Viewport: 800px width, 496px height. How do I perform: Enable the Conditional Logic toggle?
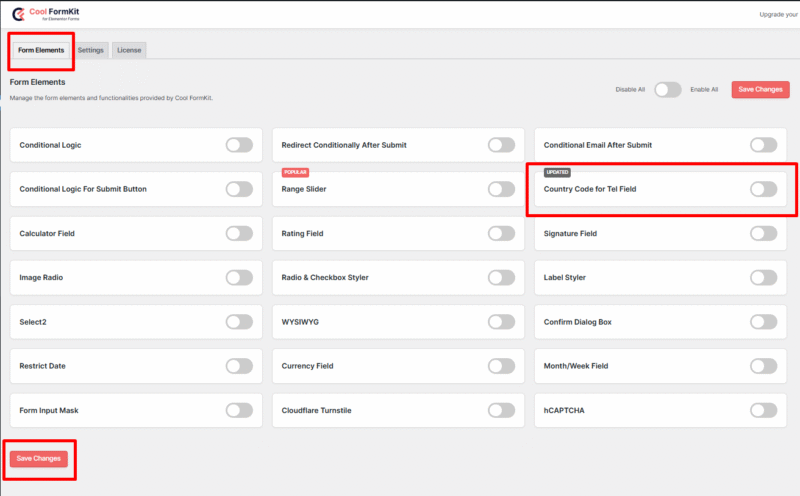(239, 145)
